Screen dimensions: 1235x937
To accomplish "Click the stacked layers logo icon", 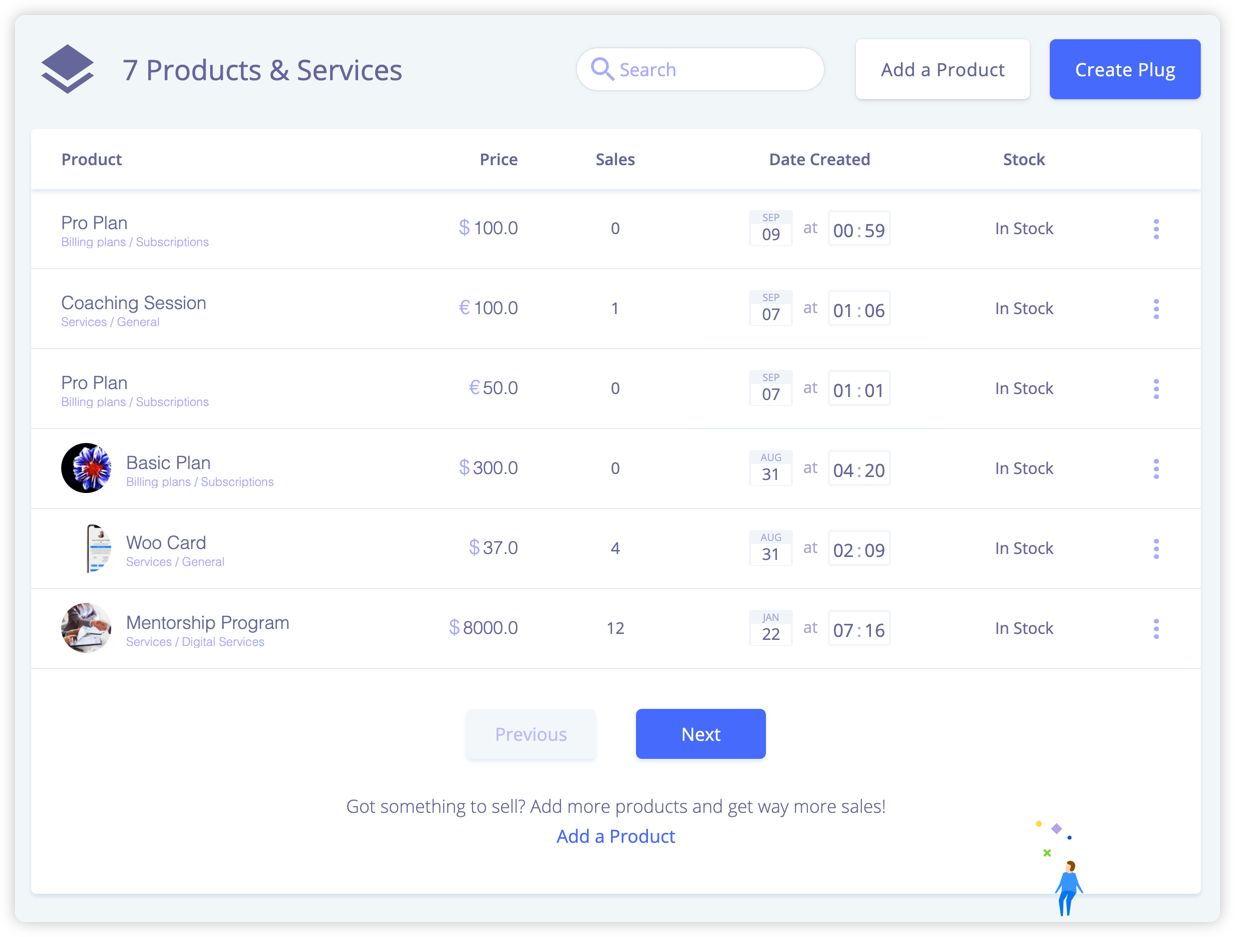I will tap(67, 70).
